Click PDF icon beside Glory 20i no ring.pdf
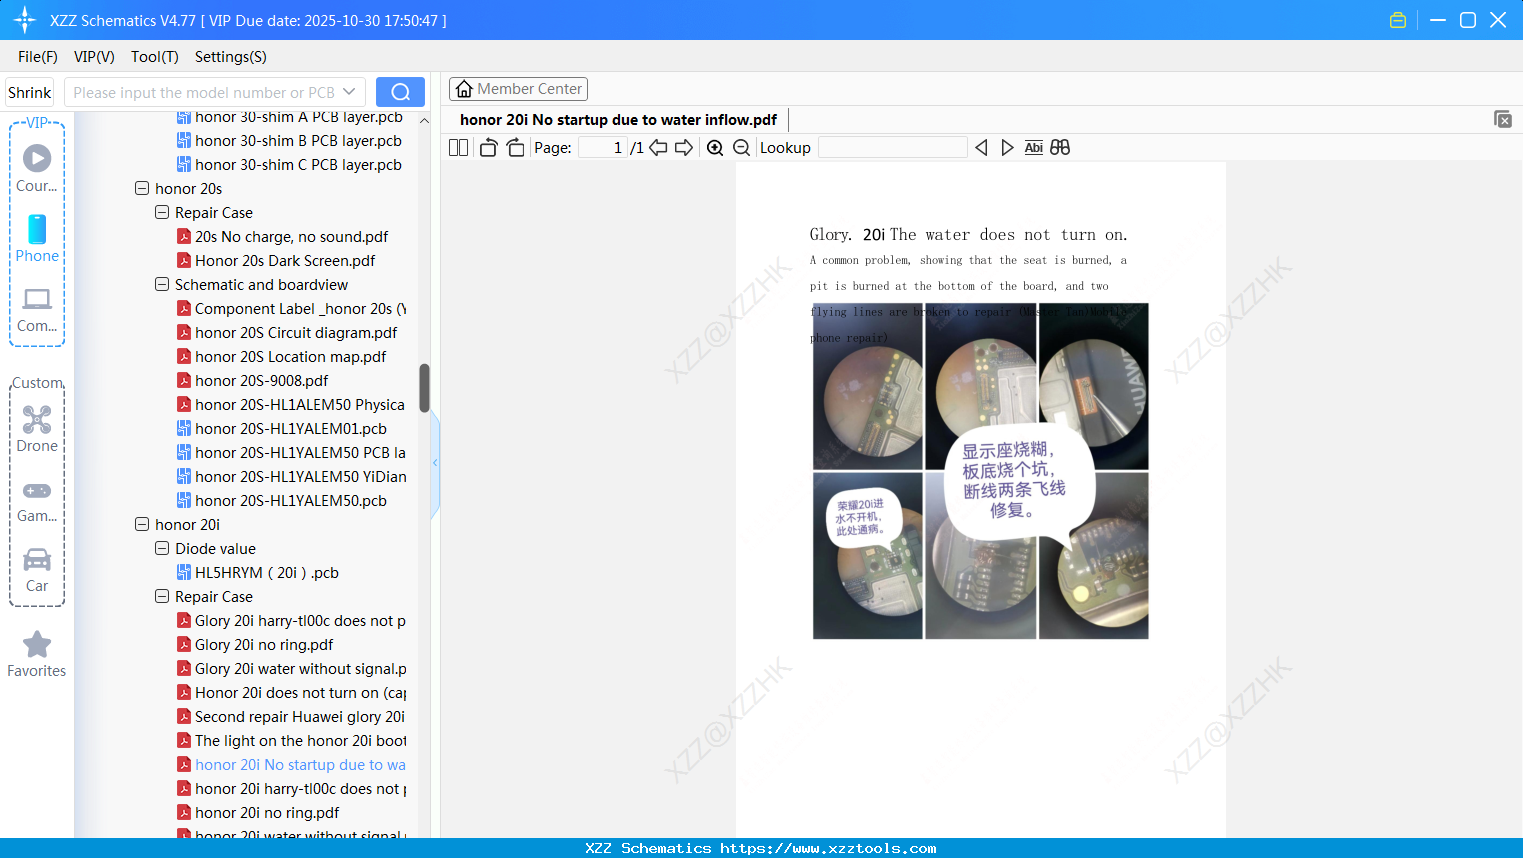The image size is (1523, 858). pyautogui.click(x=184, y=644)
